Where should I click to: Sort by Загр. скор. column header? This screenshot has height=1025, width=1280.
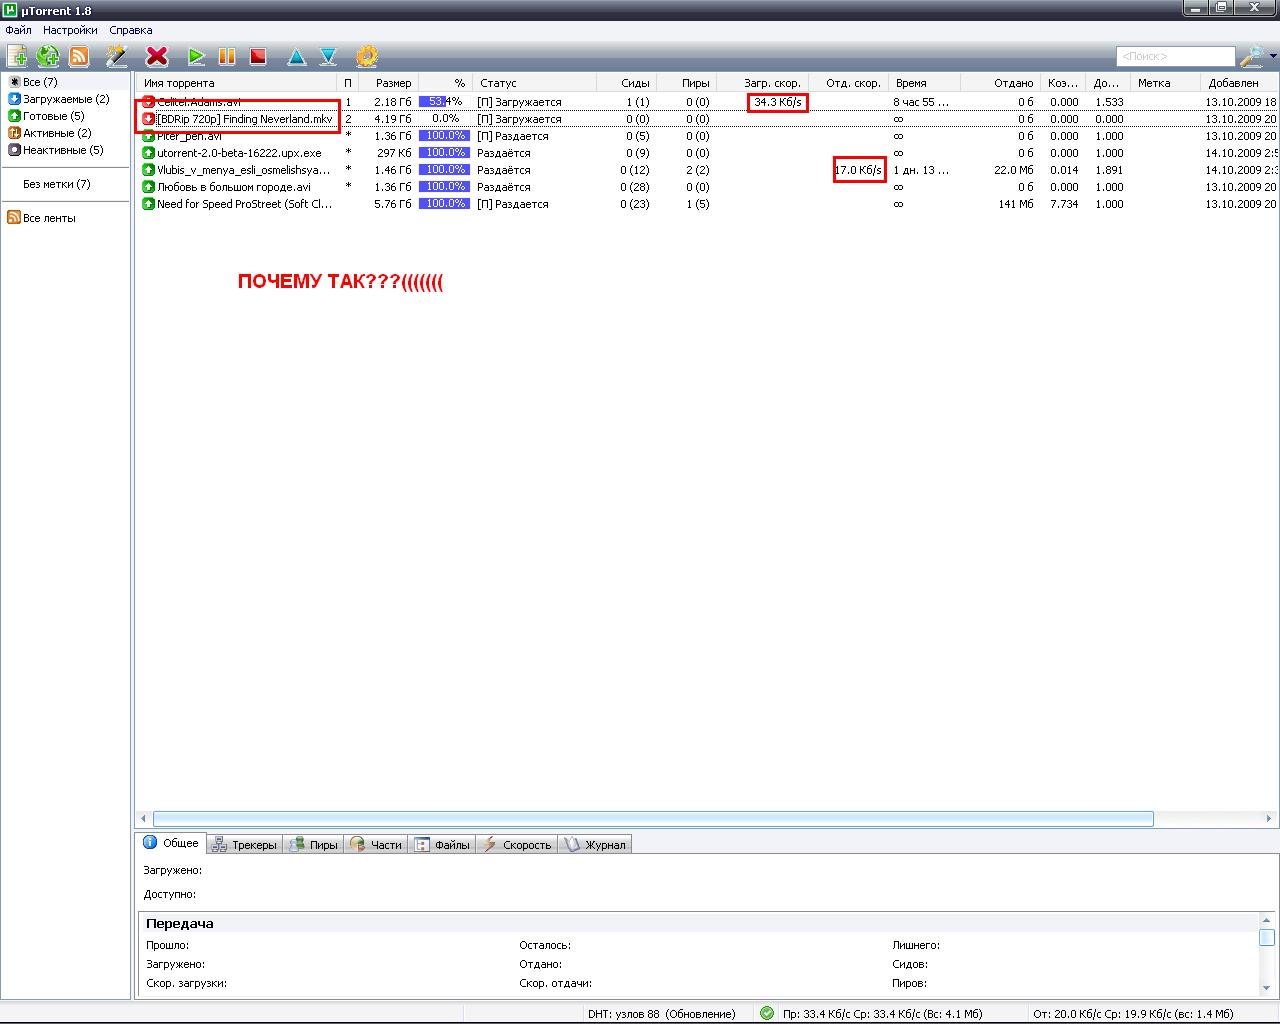tap(763, 83)
